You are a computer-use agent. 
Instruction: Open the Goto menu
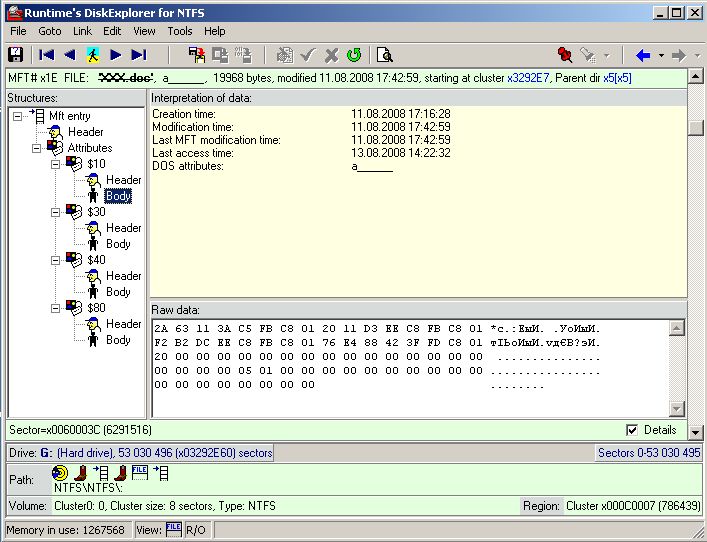(x=50, y=31)
